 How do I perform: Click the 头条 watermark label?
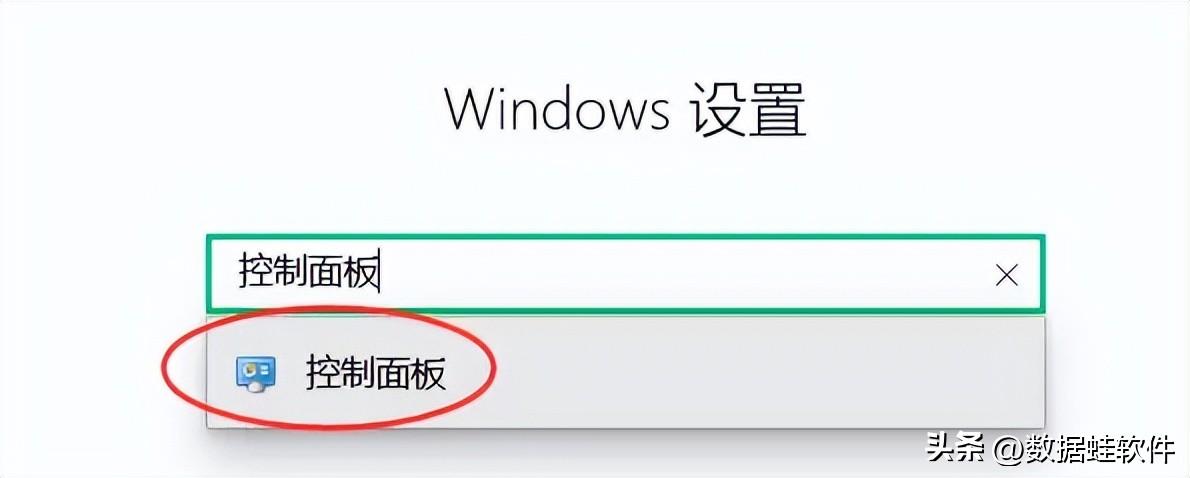point(955,450)
